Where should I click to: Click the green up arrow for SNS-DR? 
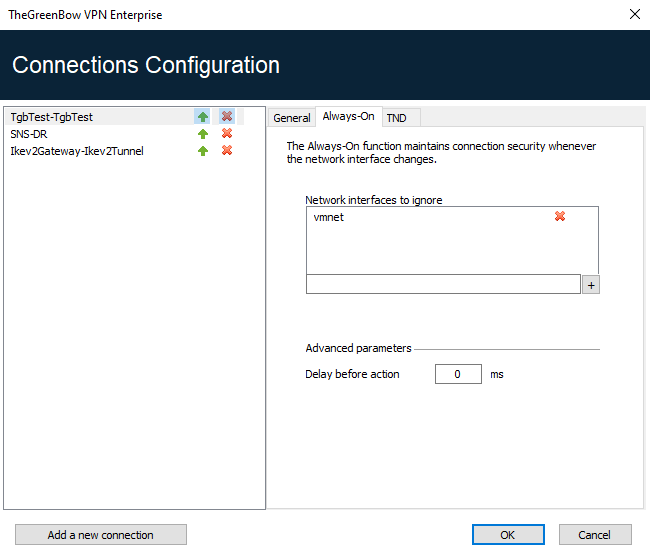pos(203,134)
